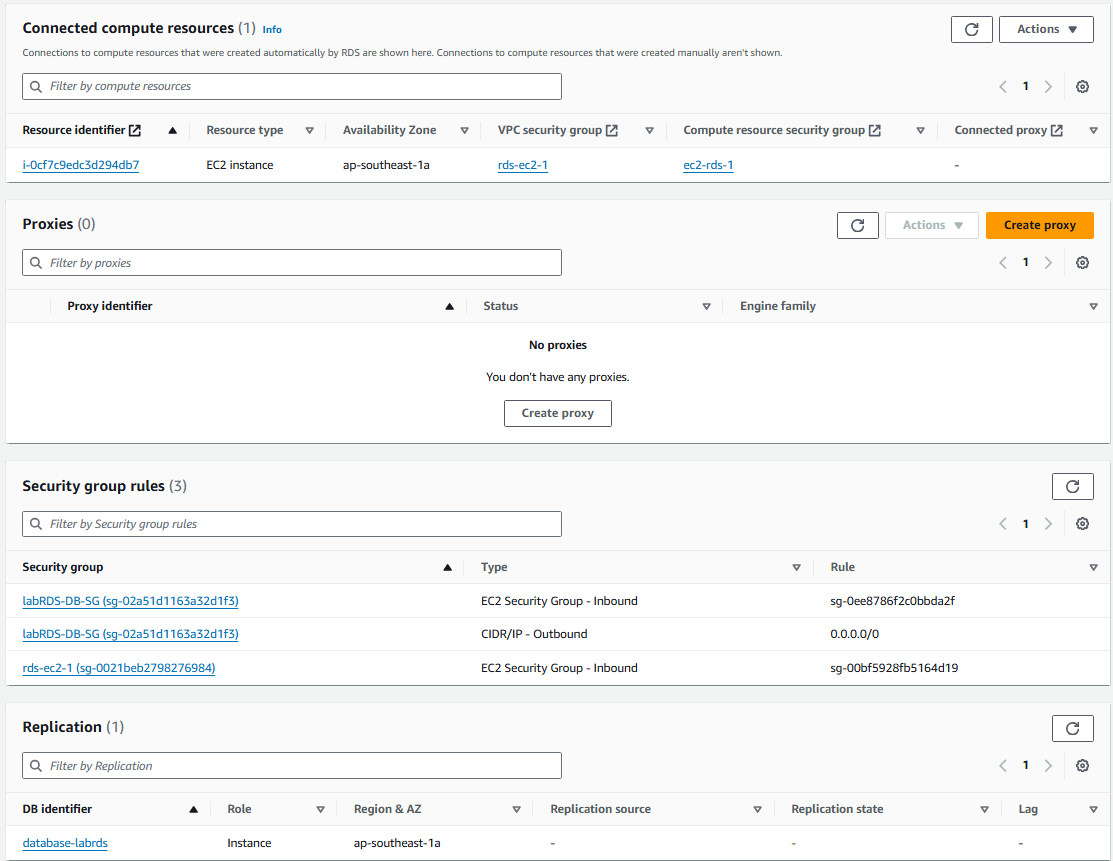The width and height of the screenshot is (1113, 861).
Task: Sort the Availability Zone column
Action: coord(464,130)
